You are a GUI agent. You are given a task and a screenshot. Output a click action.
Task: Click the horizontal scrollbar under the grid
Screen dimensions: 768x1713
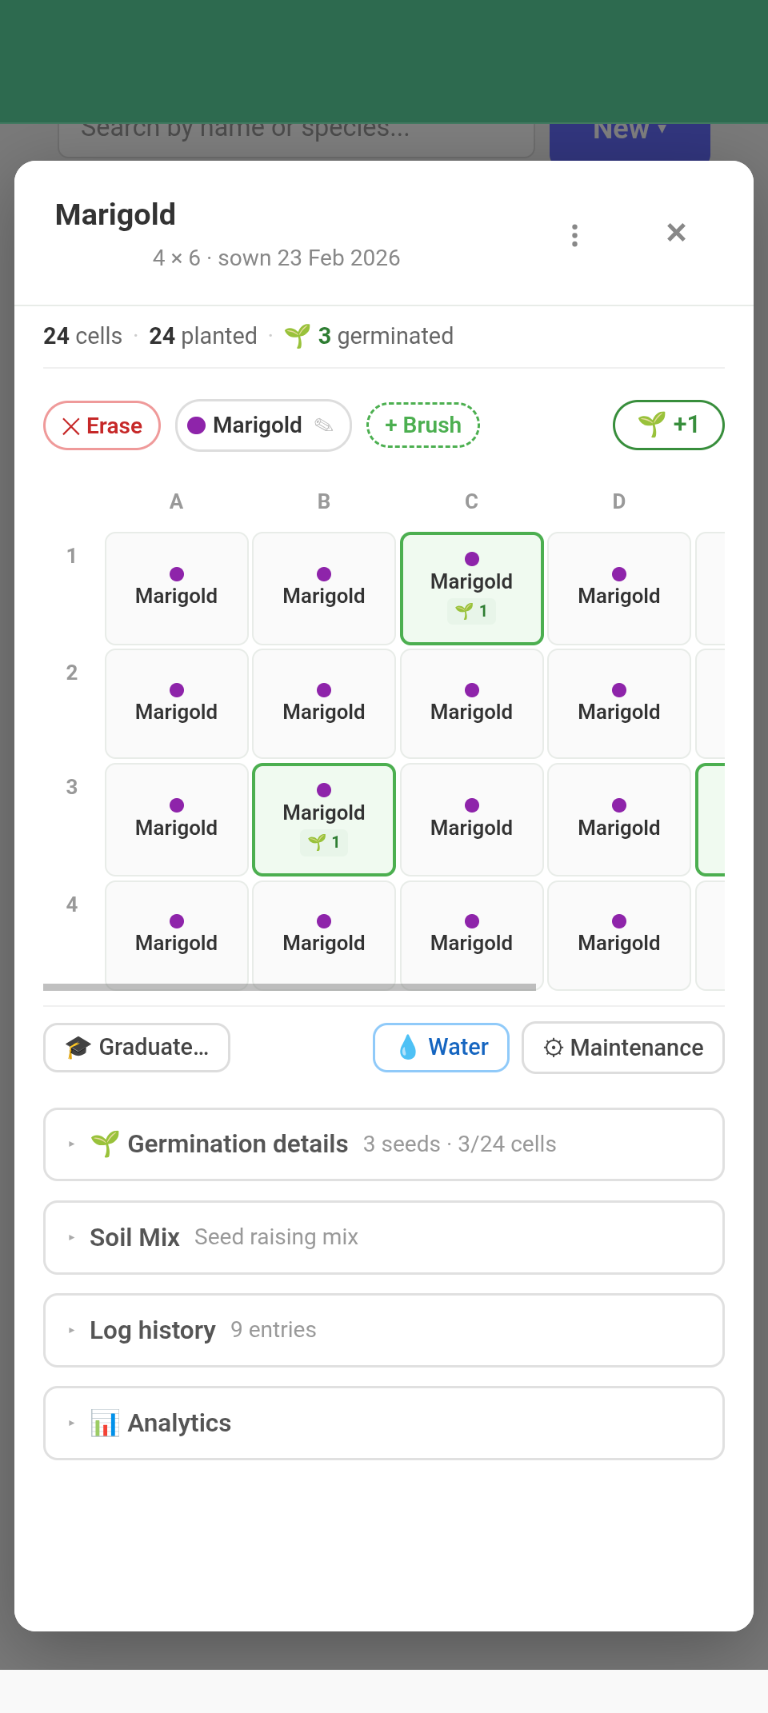tap(290, 987)
